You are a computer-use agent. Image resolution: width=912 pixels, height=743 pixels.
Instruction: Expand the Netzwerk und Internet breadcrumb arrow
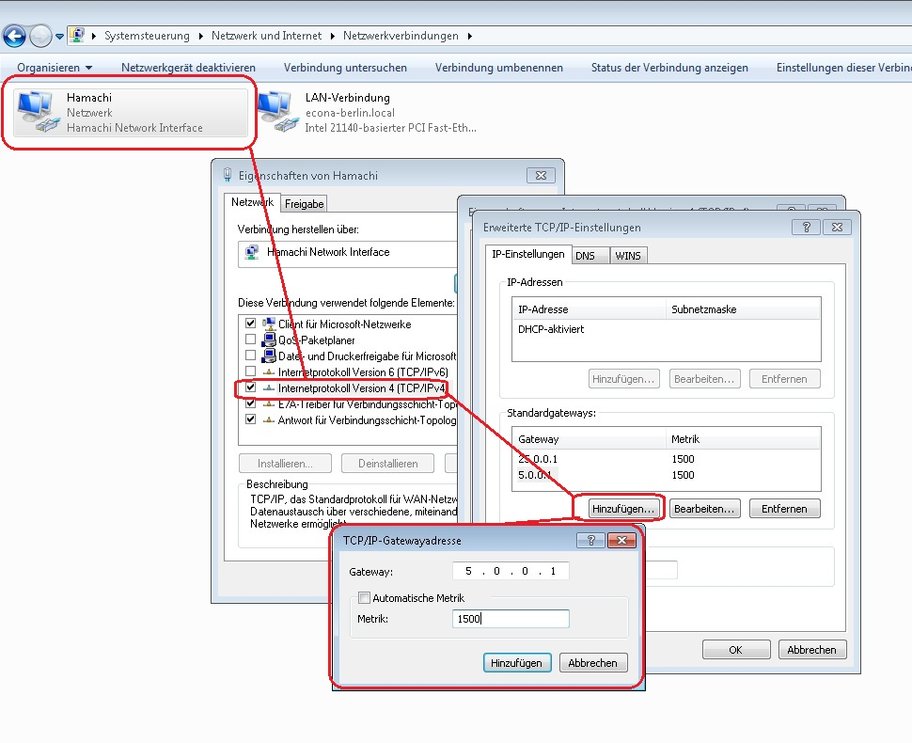tap(333, 36)
